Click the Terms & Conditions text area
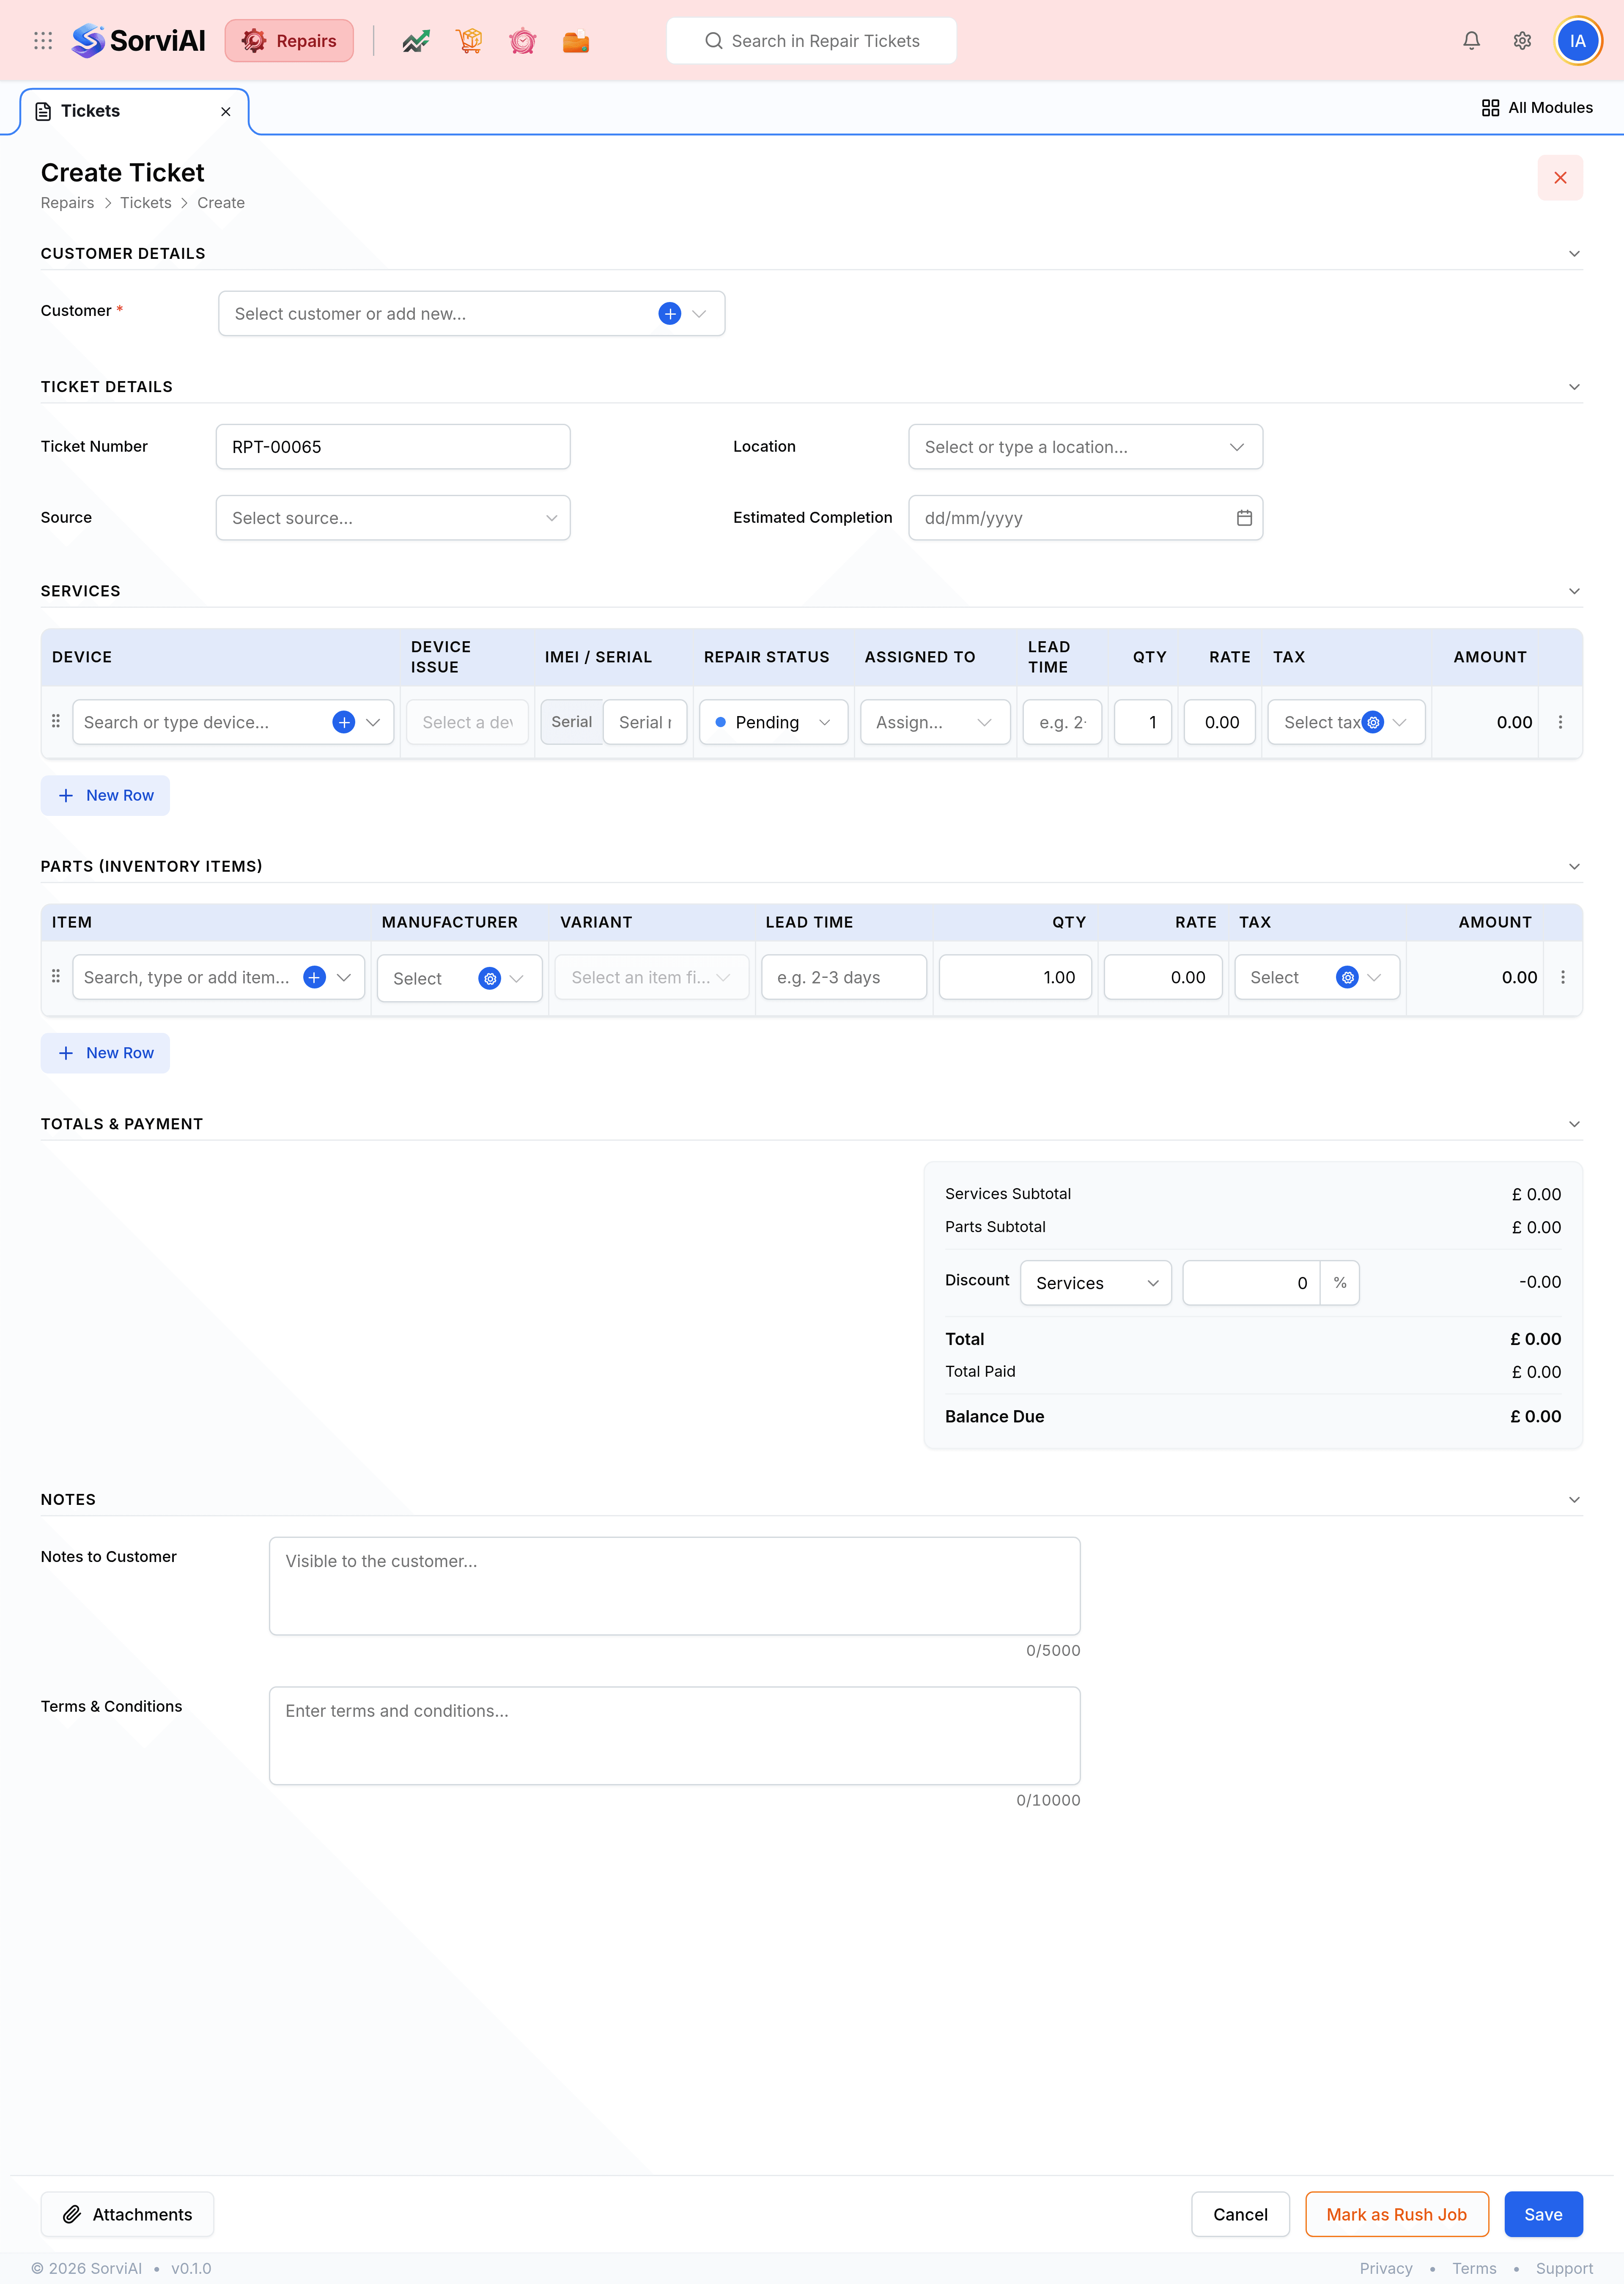Screen dimensions: 1624x2284 point(674,1736)
